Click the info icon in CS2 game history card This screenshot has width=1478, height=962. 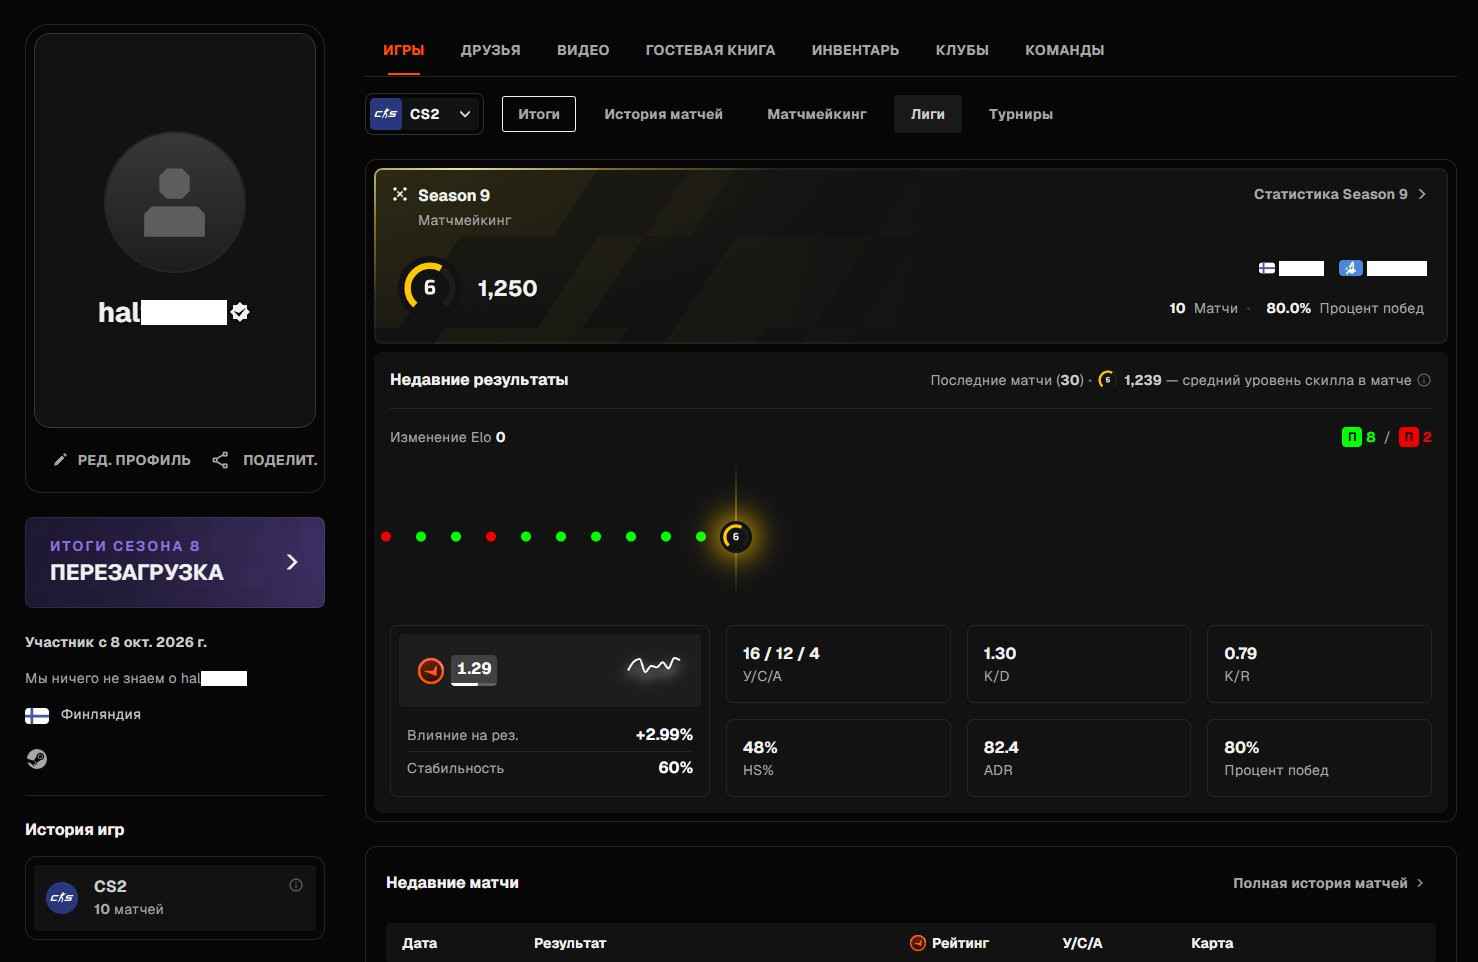coord(296,885)
